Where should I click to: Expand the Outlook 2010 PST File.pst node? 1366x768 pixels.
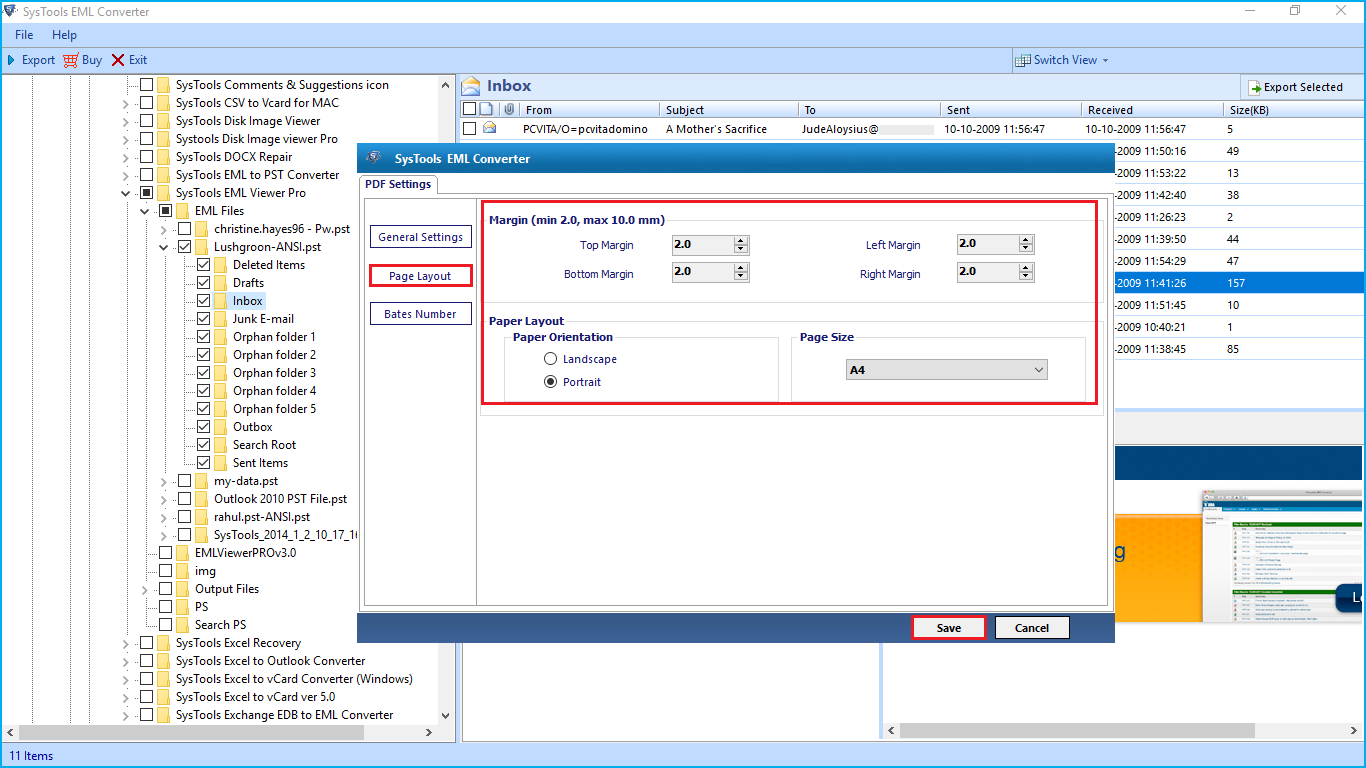pyautogui.click(x=164, y=498)
